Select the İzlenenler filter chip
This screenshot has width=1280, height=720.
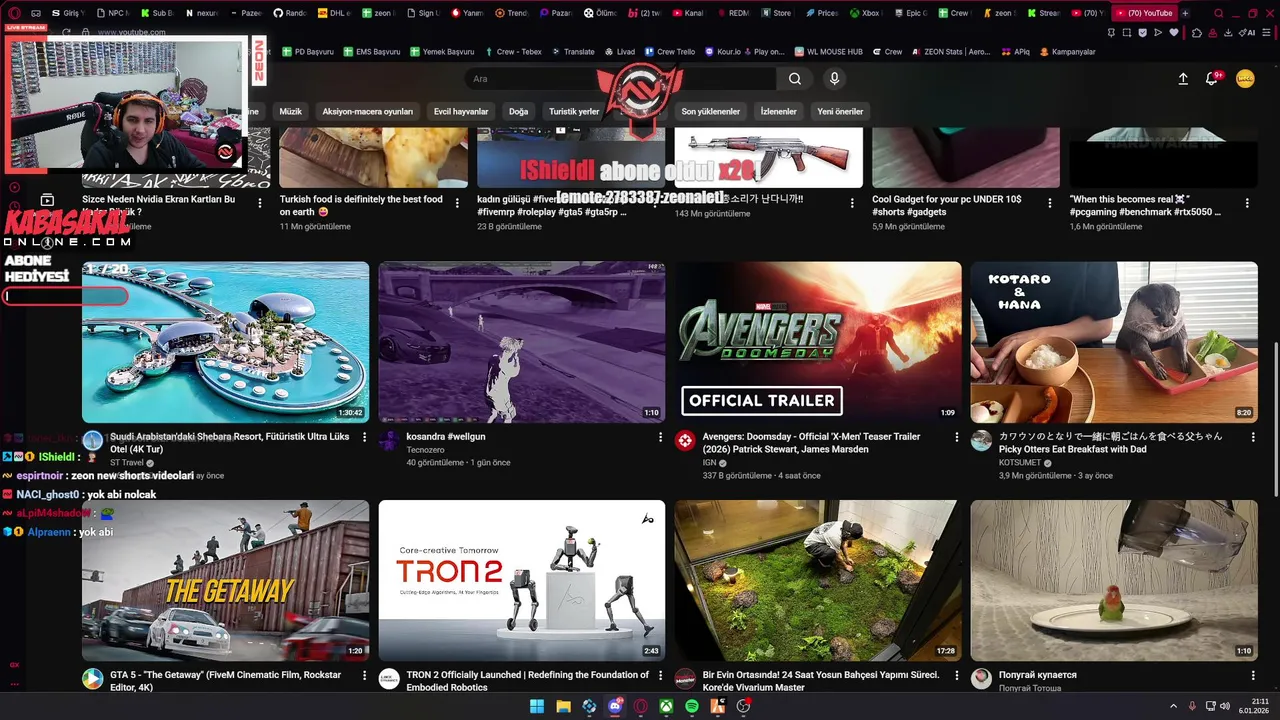pos(778,111)
